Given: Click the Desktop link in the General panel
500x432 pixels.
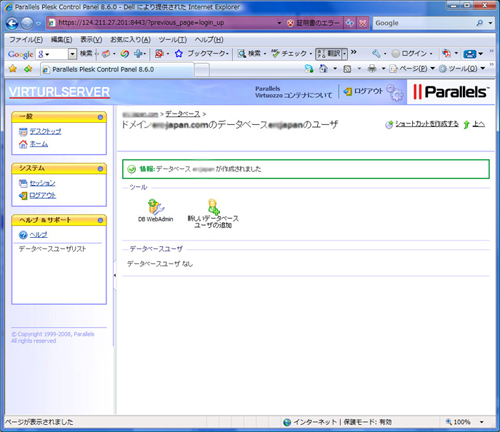Looking at the screenshot, I should pos(45,131).
